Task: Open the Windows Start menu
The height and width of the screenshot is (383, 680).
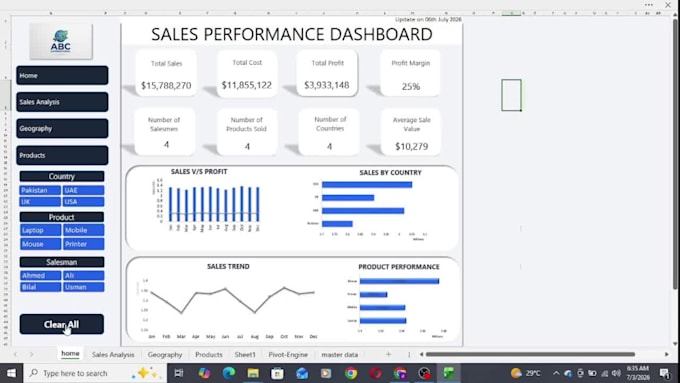Action: (x=11, y=373)
